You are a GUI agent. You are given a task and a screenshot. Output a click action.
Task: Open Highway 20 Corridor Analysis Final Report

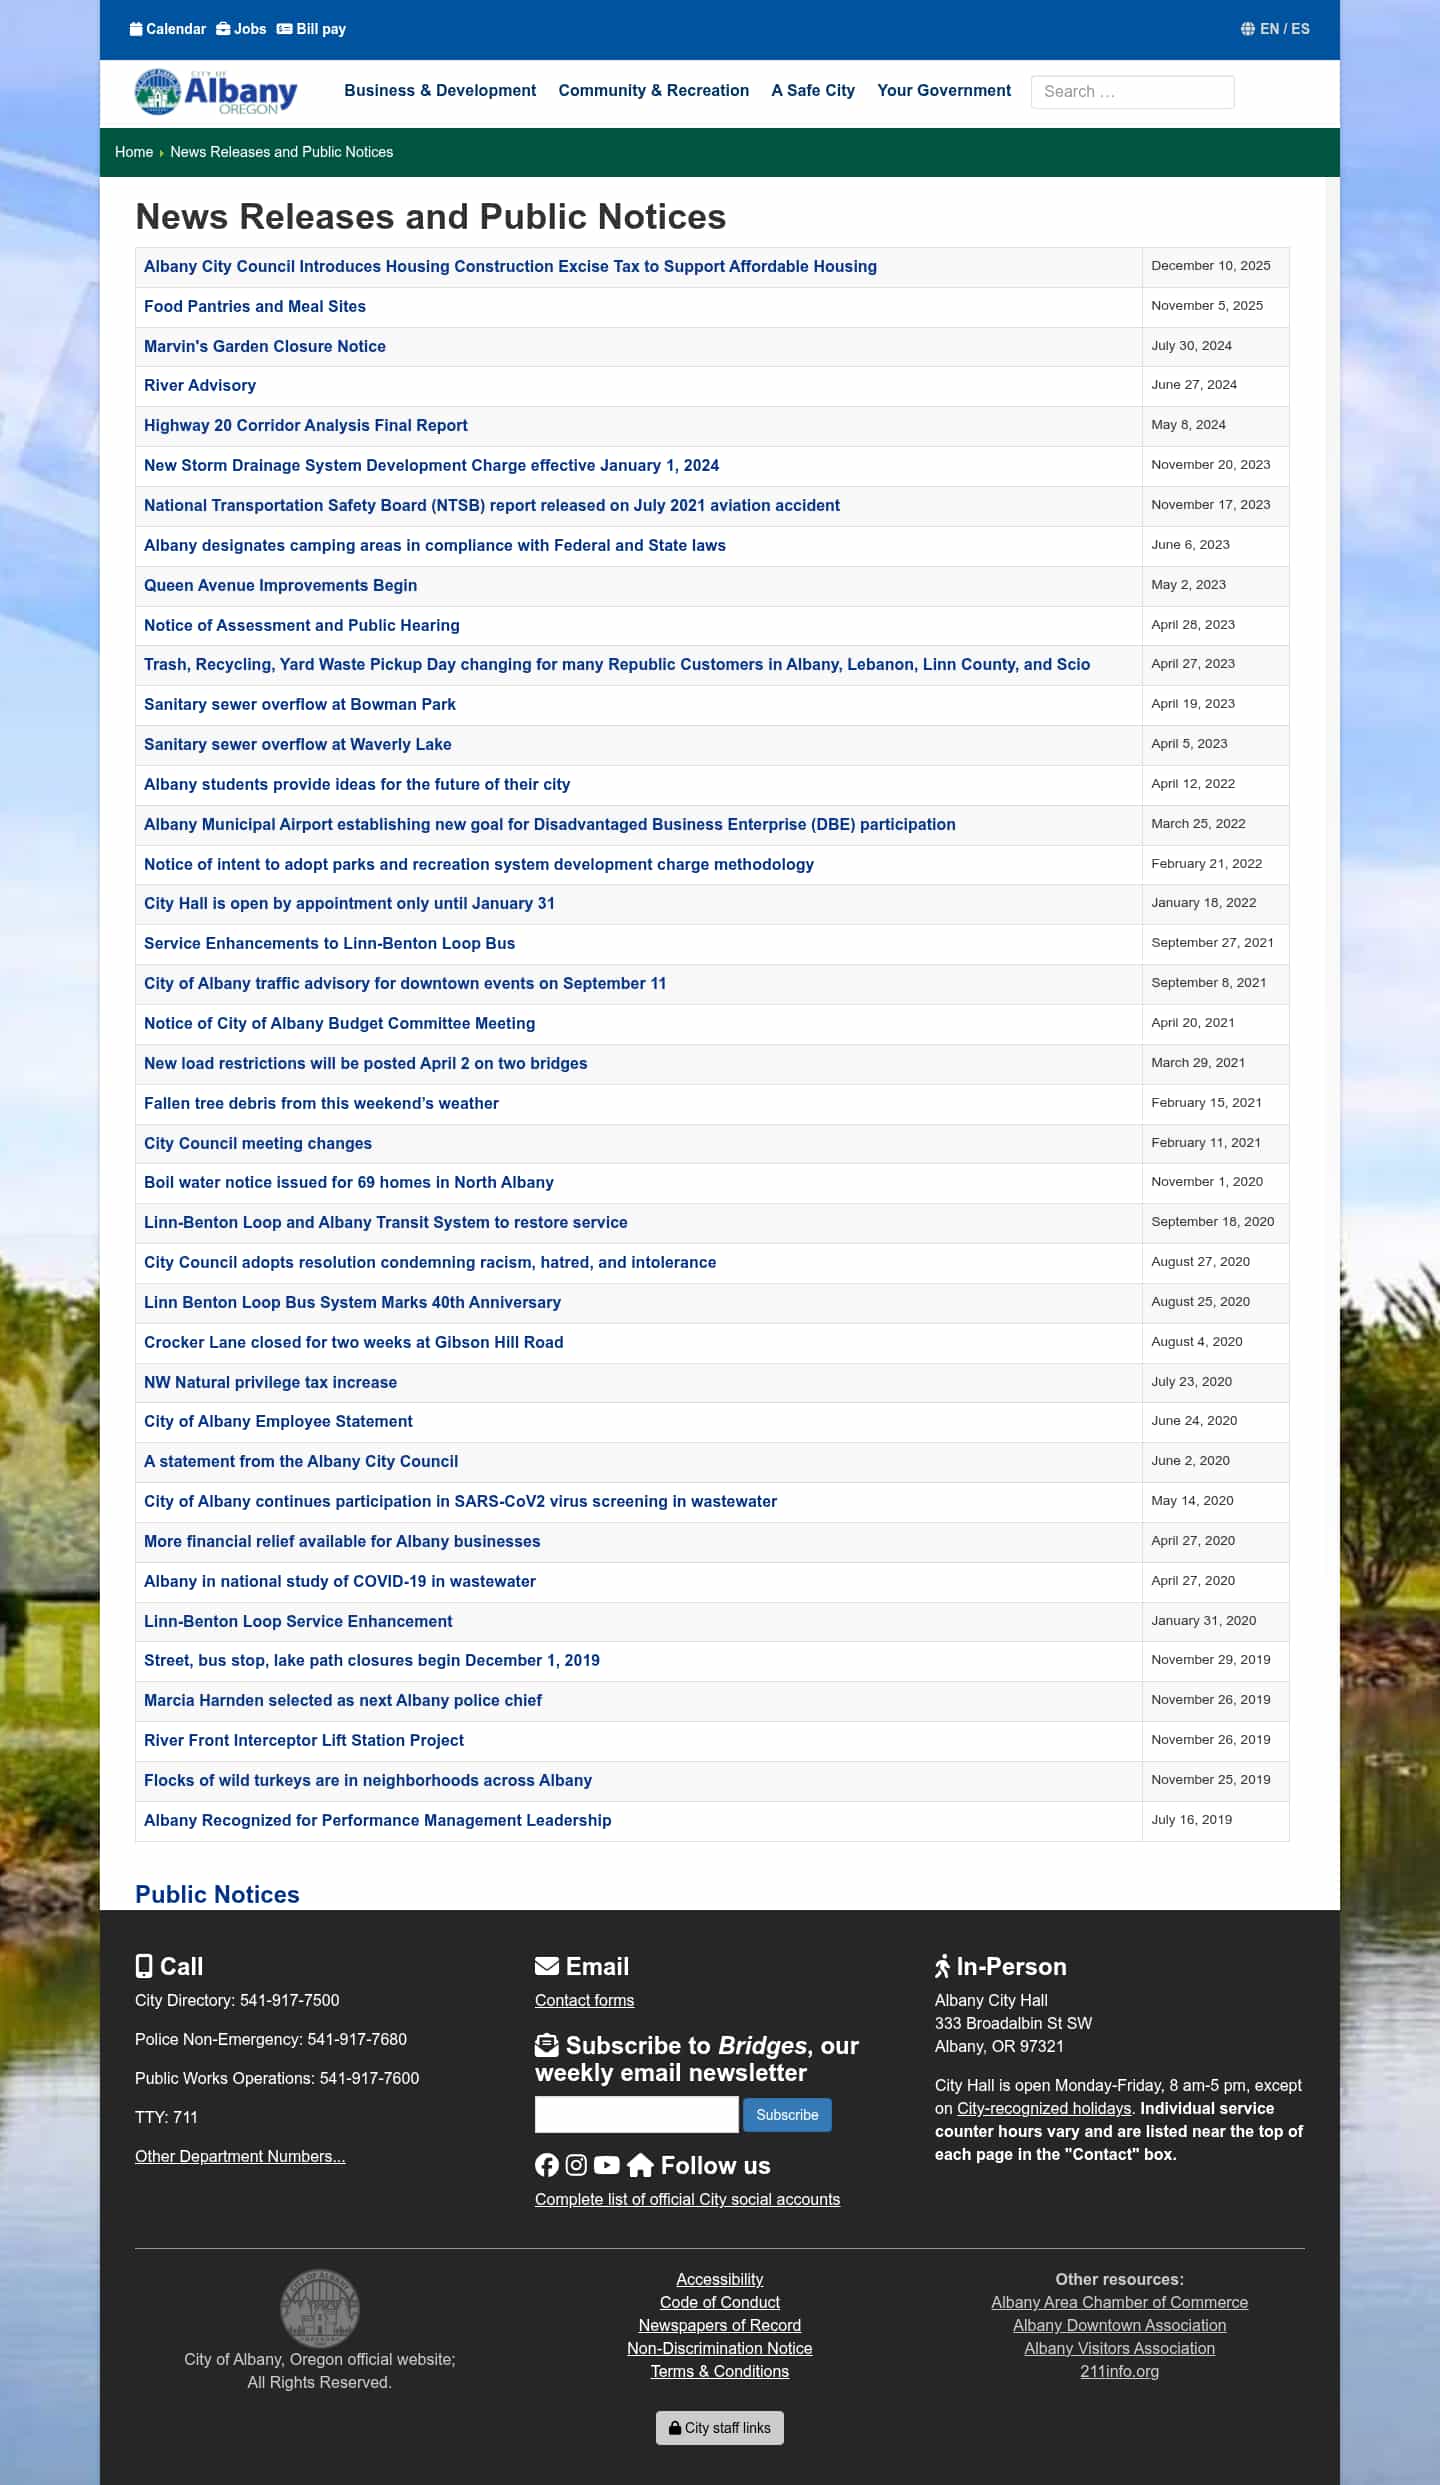coord(306,425)
